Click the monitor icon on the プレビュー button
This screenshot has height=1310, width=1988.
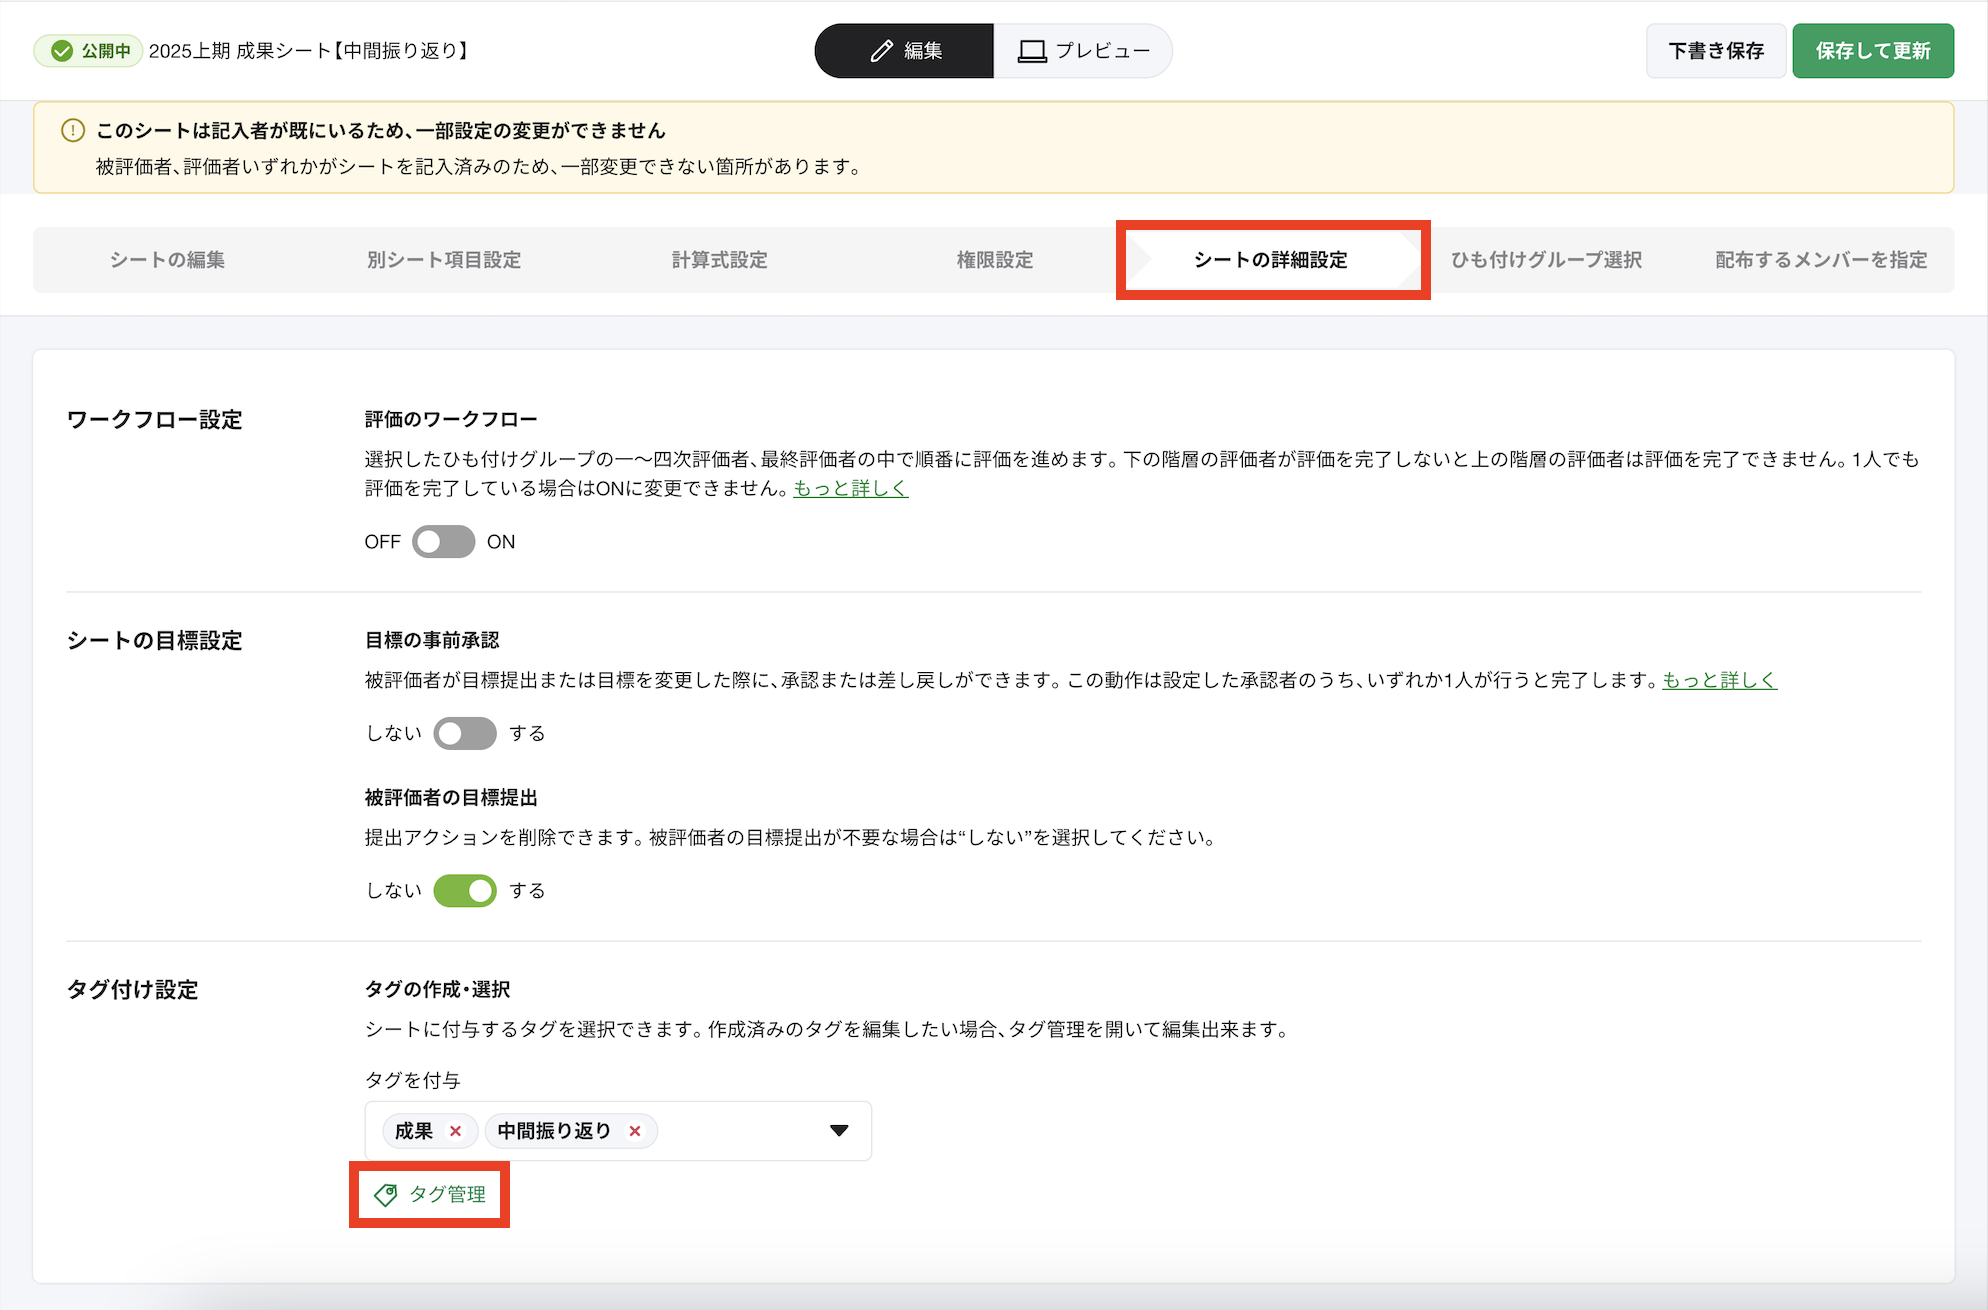(x=1029, y=50)
